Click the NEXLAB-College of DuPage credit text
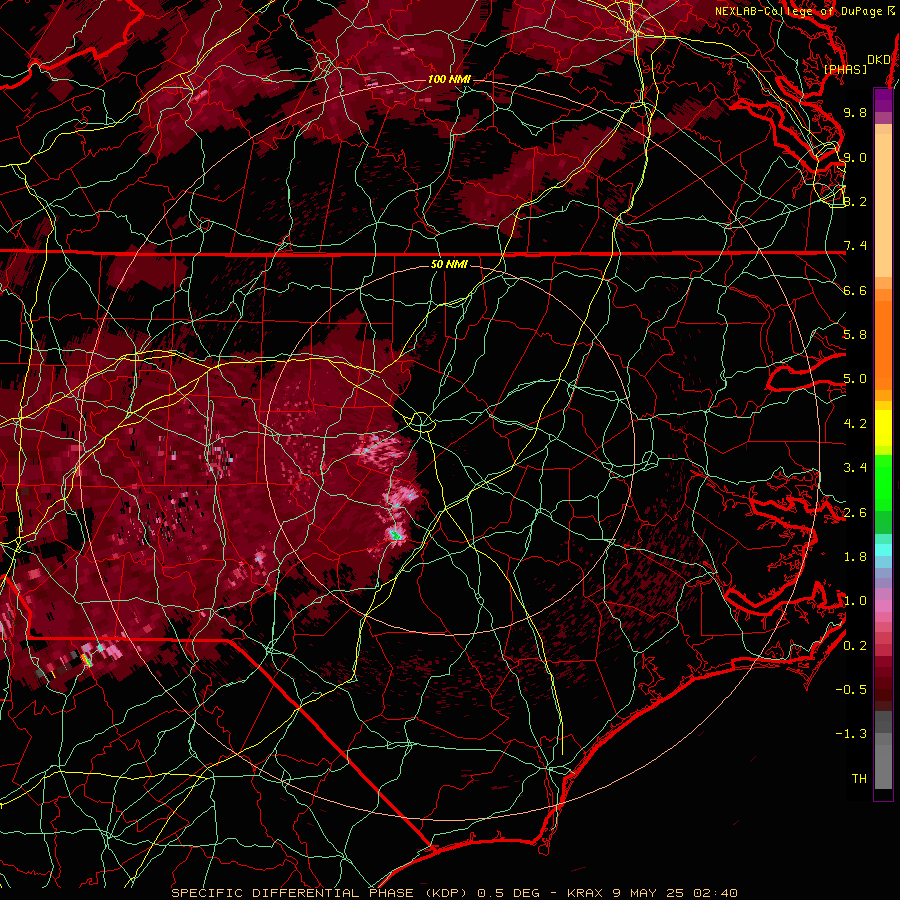Screen dimensions: 900x900 coord(798,11)
